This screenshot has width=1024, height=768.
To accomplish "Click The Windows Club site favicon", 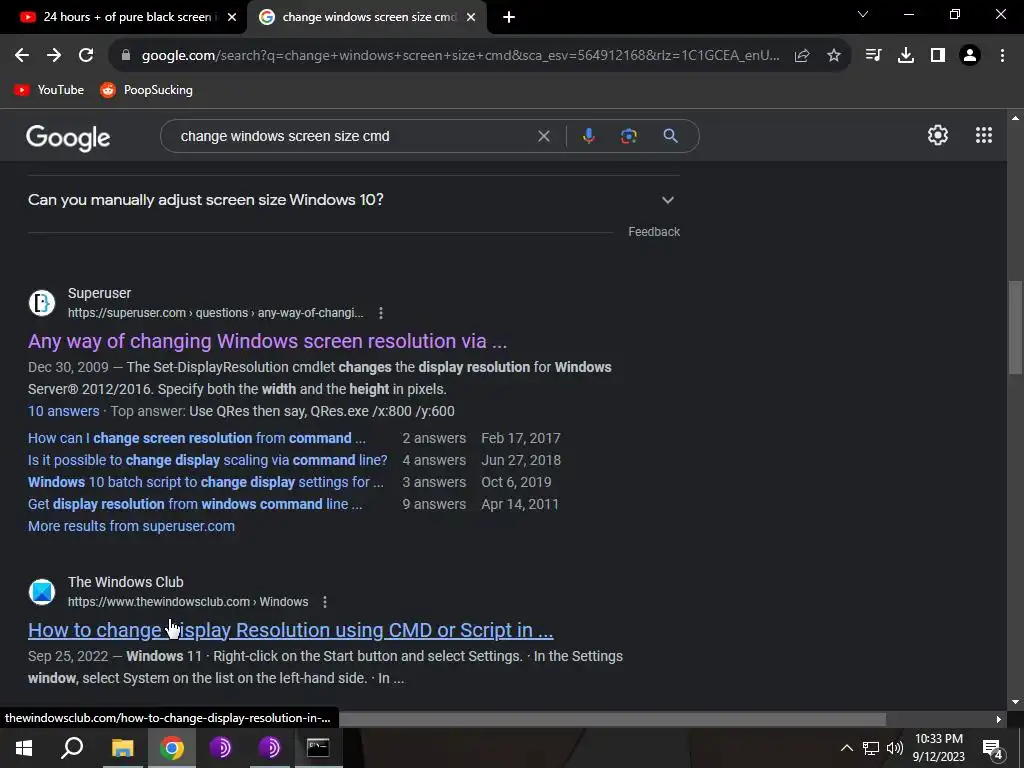I will (x=42, y=592).
